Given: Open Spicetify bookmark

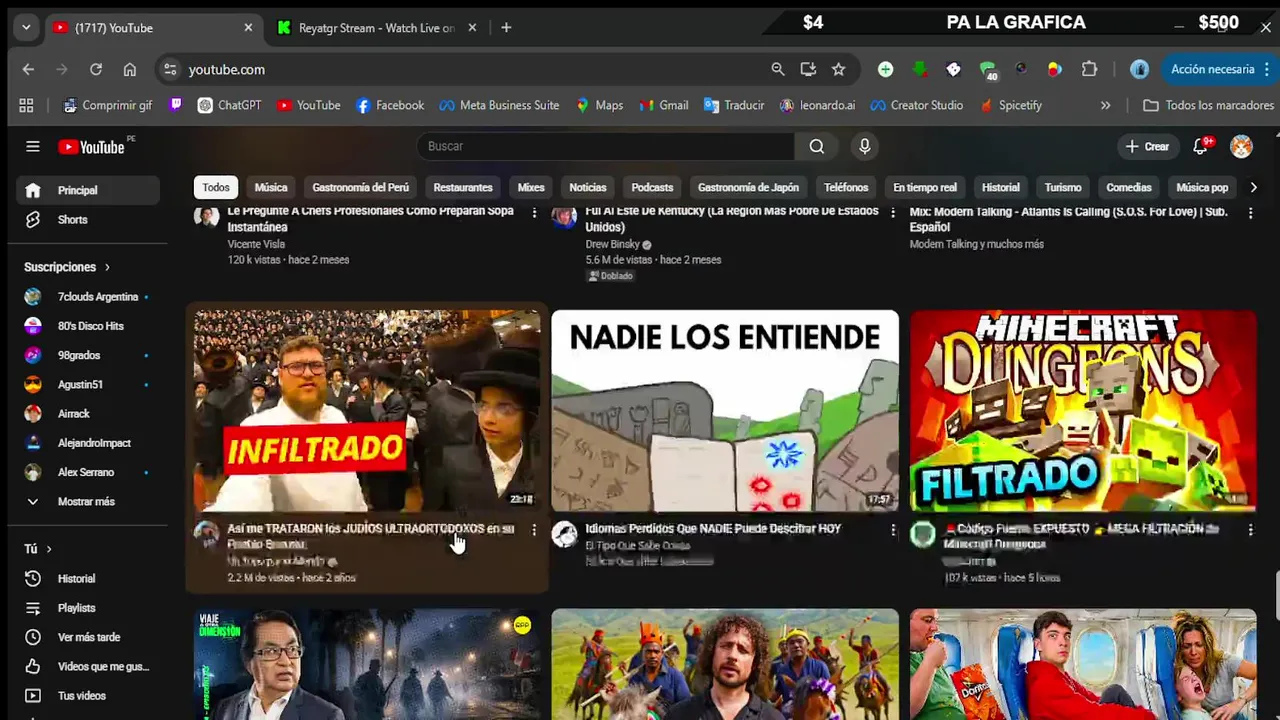Looking at the screenshot, I should [1011, 105].
